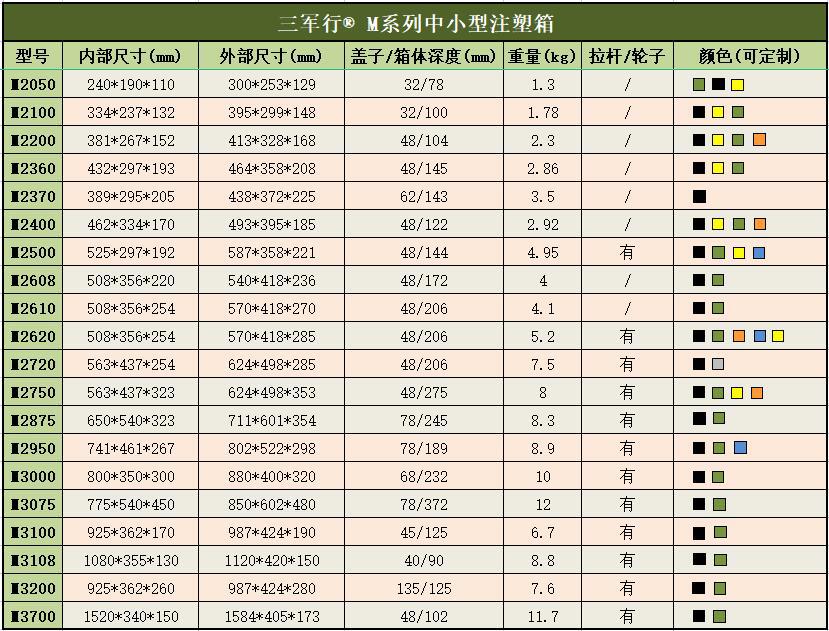
Task: Select inner size cell 1080*355*130
Action: tap(131, 560)
